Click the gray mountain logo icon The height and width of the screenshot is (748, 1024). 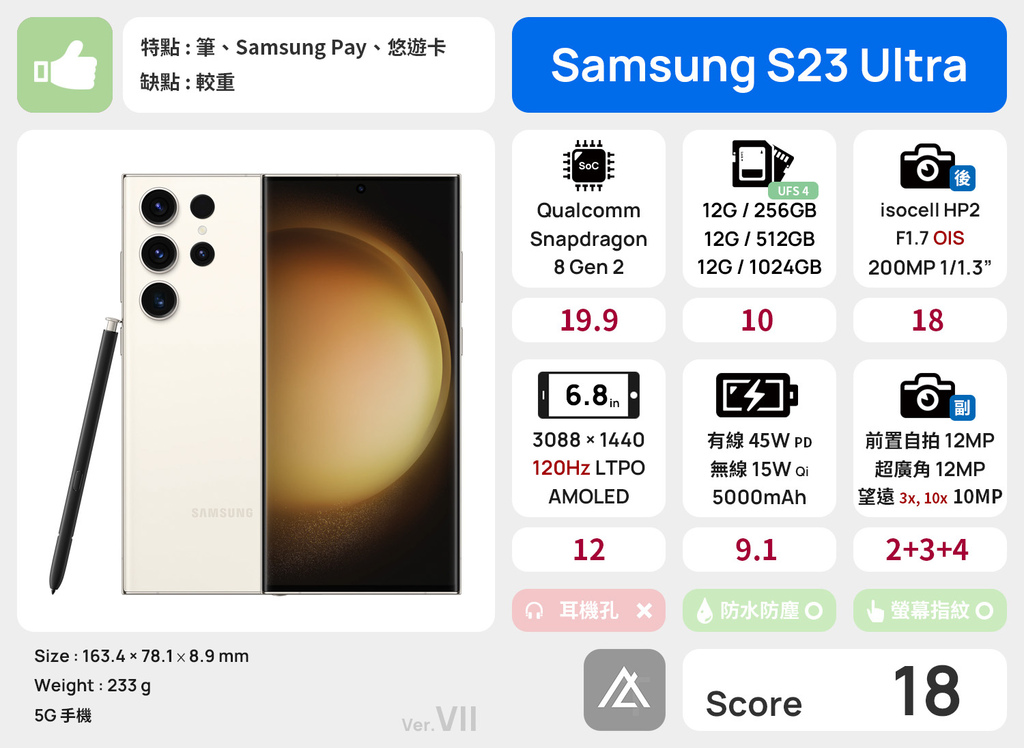tap(624, 690)
